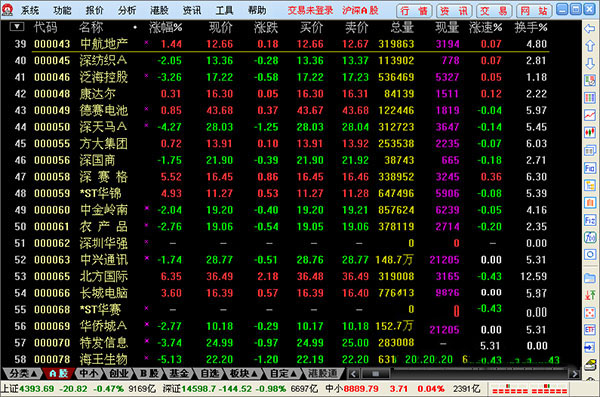Click the F10 company info icon

[x=590, y=168]
